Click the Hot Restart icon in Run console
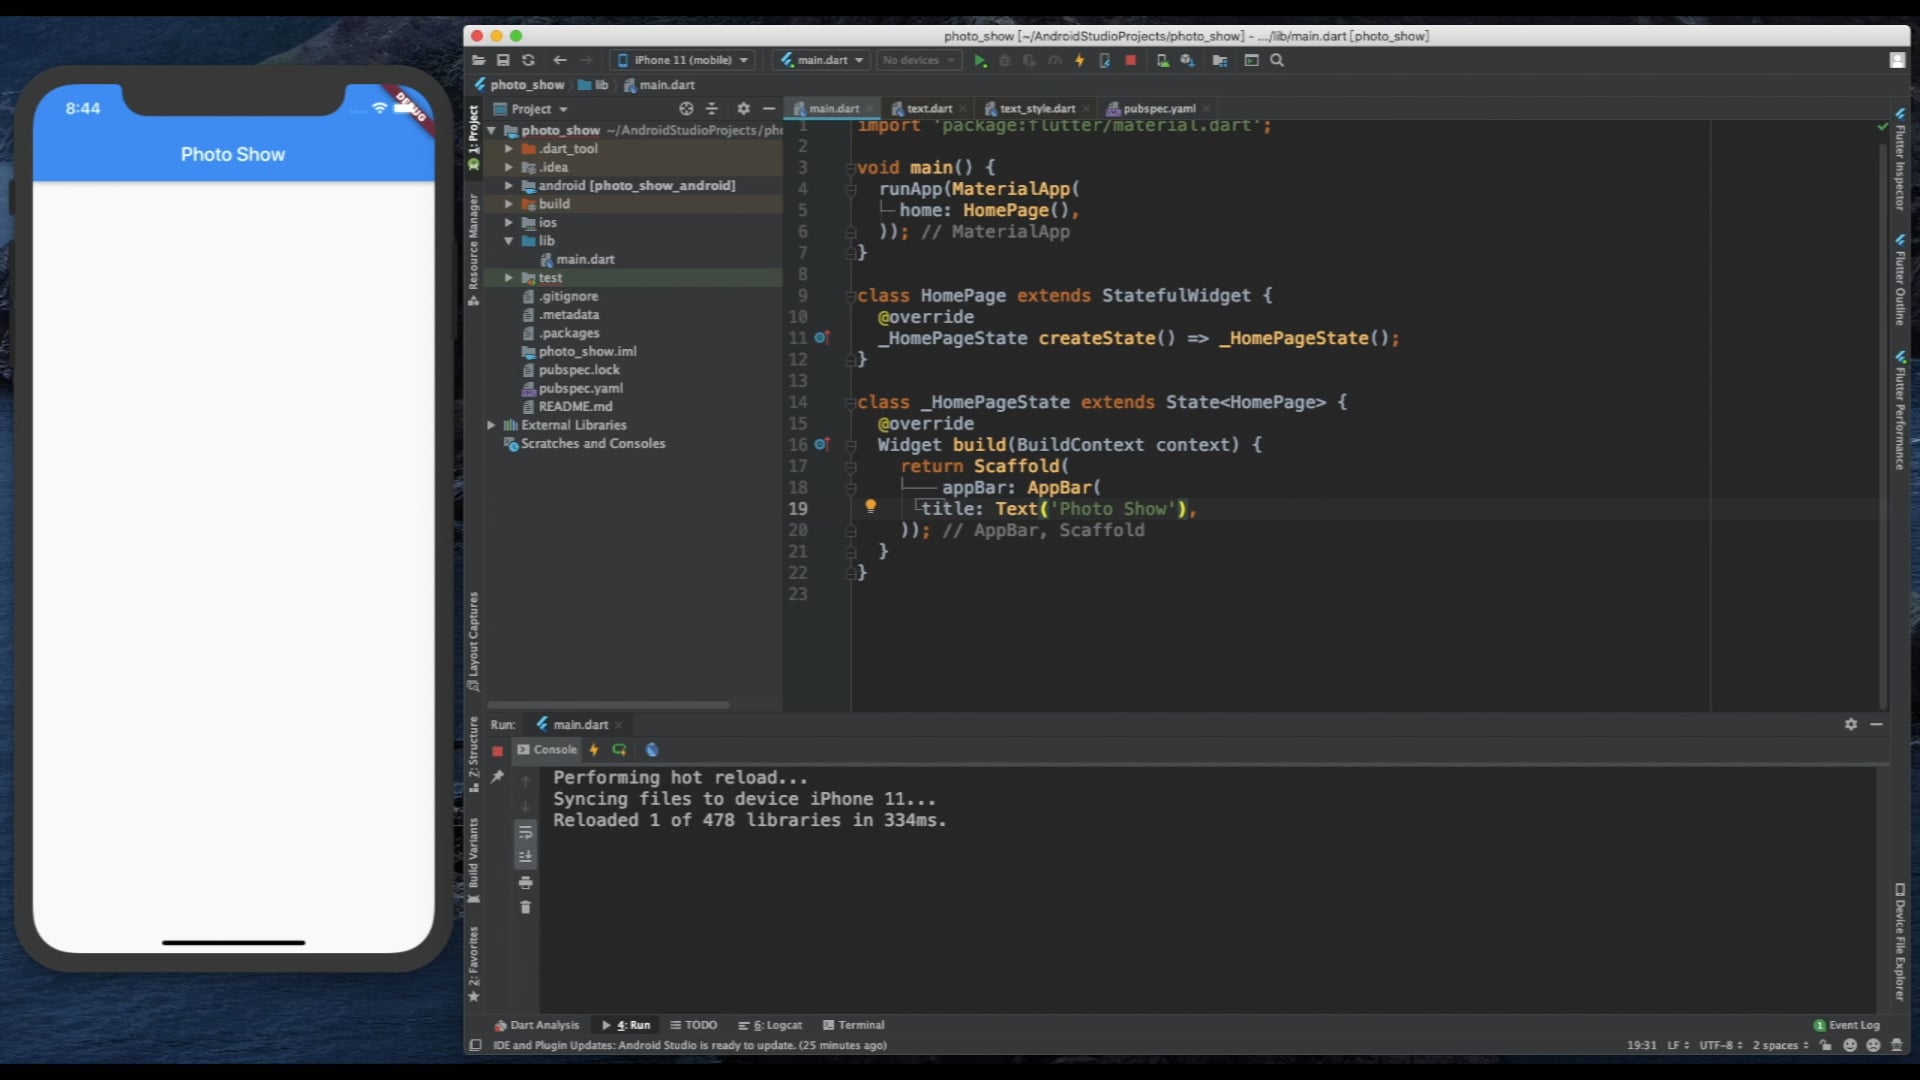1920x1080 pixels. (619, 750)
